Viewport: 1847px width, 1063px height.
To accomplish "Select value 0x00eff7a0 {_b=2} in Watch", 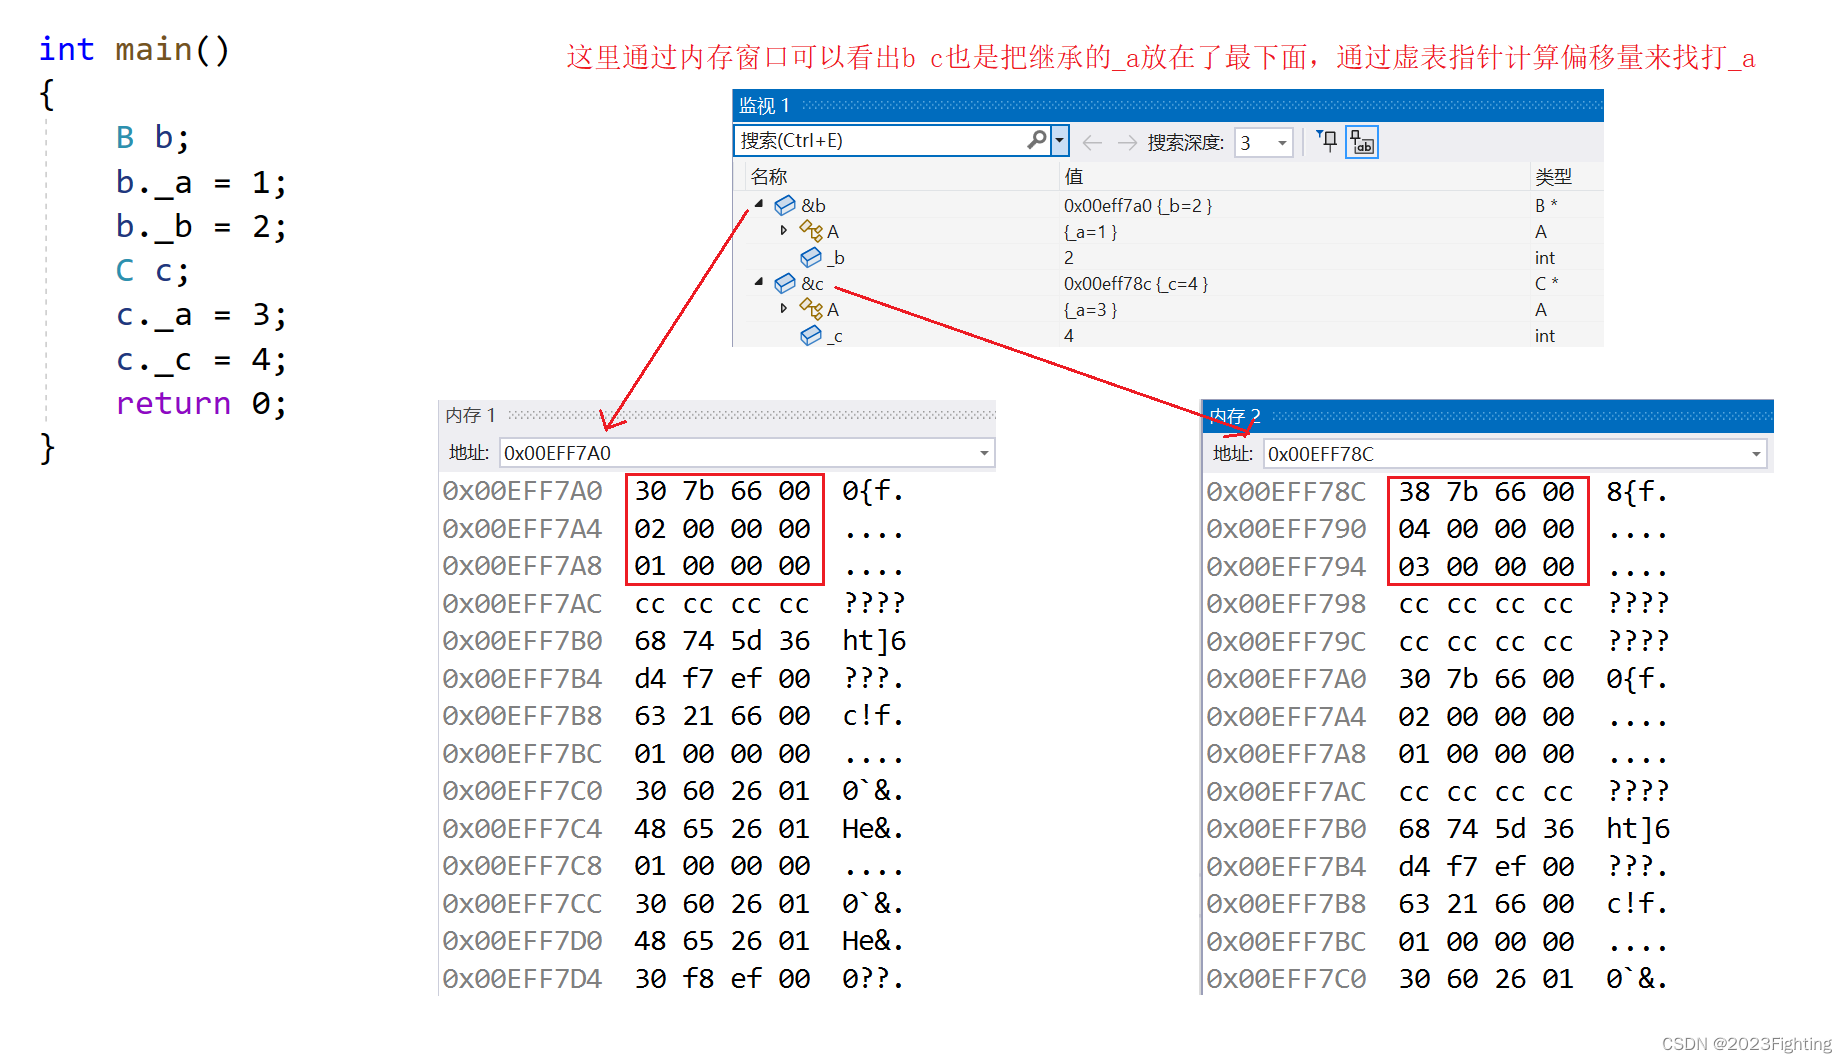I will [x=1137, y=205].
